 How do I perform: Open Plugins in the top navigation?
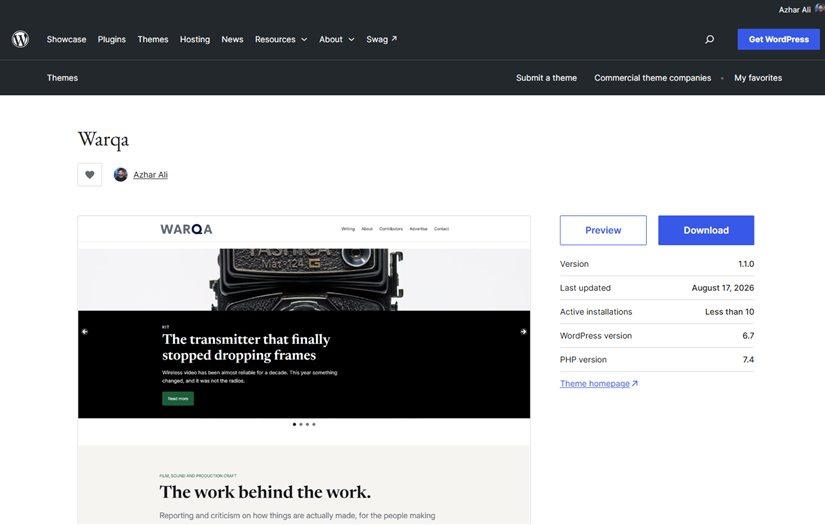tap(112, 39)
